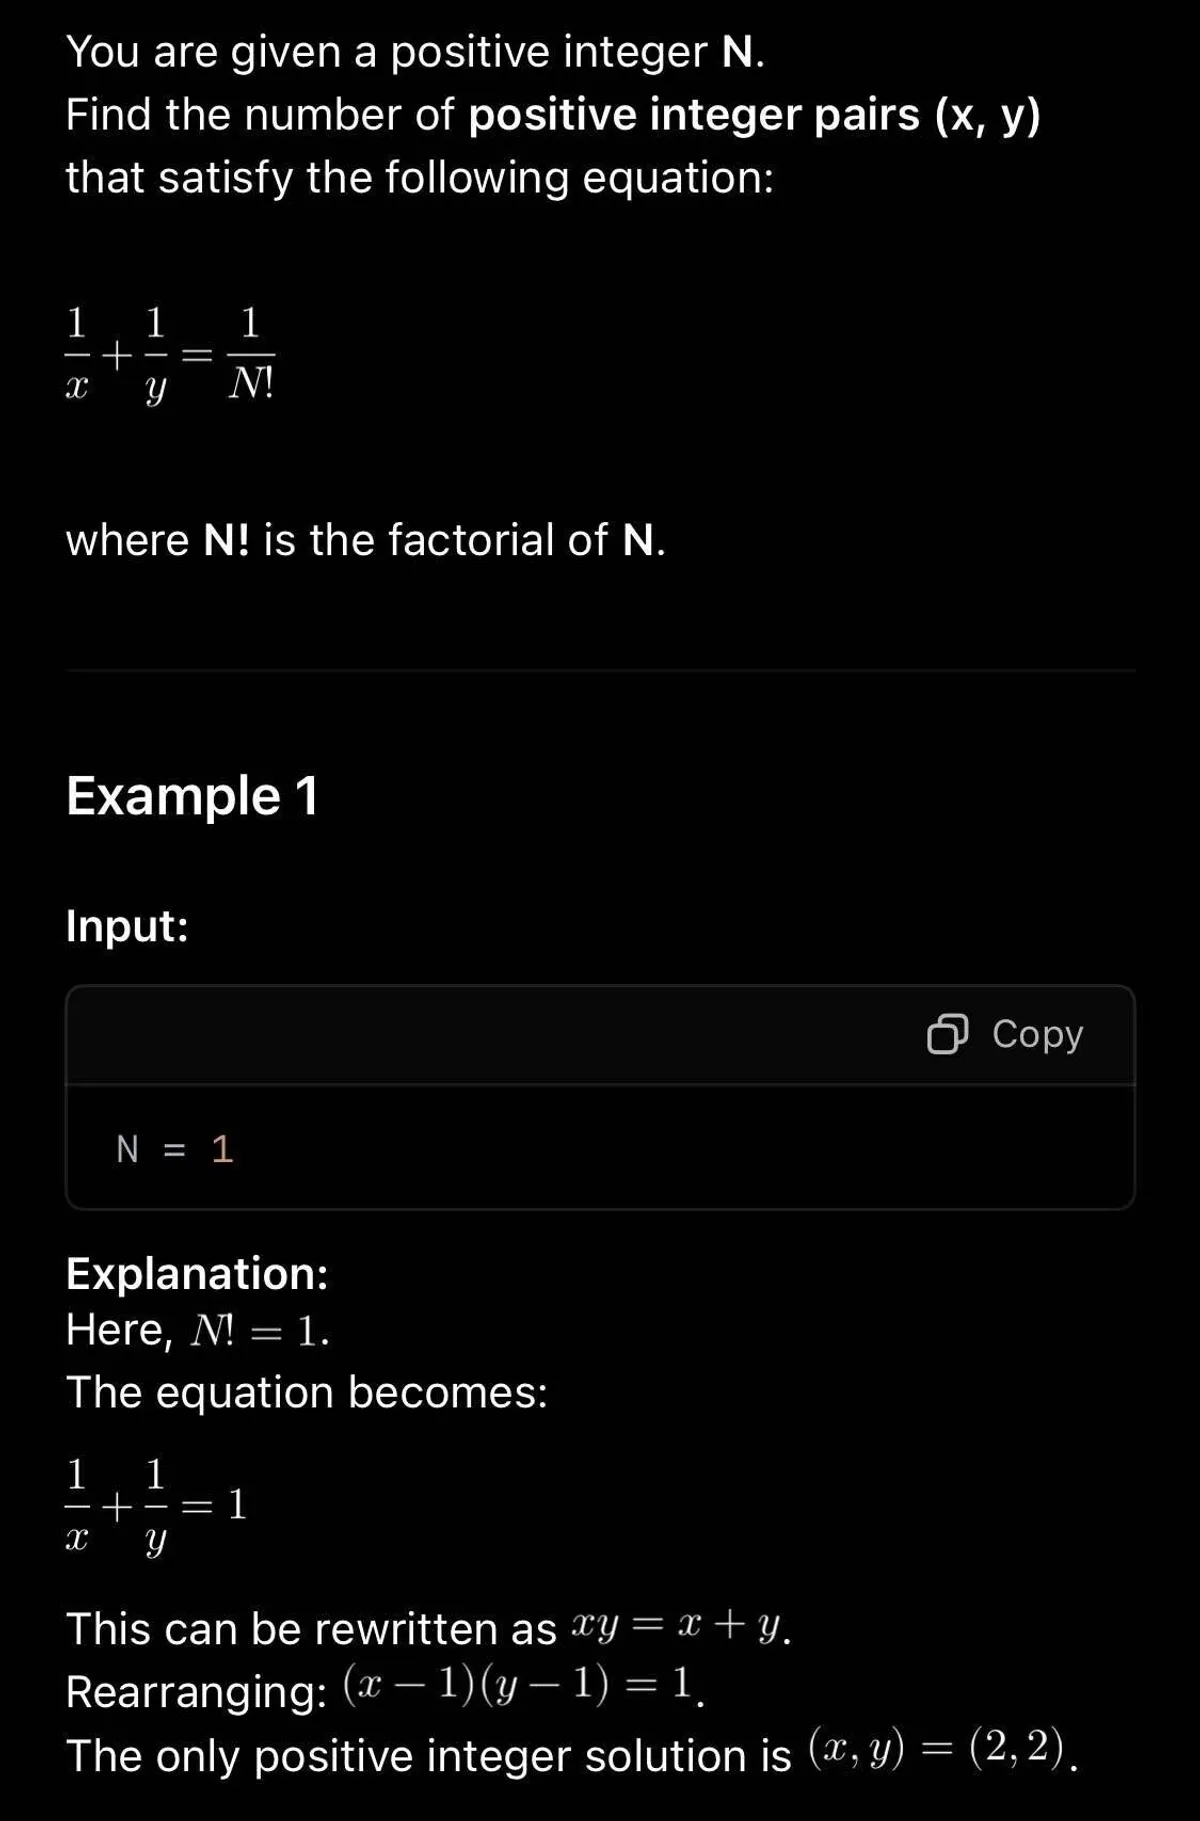Click the "Input:" label
The width and height of the screenshot is (1200, 1821).
pyautogui.click(x=127, y=925)
